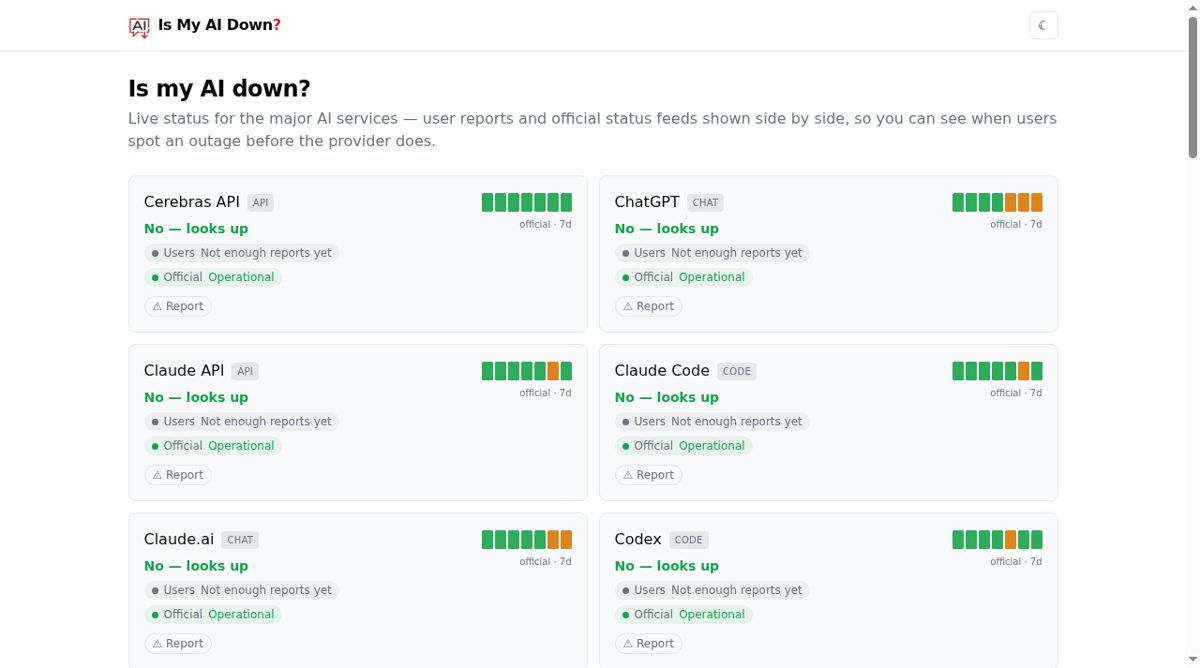1200x668 pixels.
Task: Click Codex Users not enough reports pill
Action: (x=712, y=590)
